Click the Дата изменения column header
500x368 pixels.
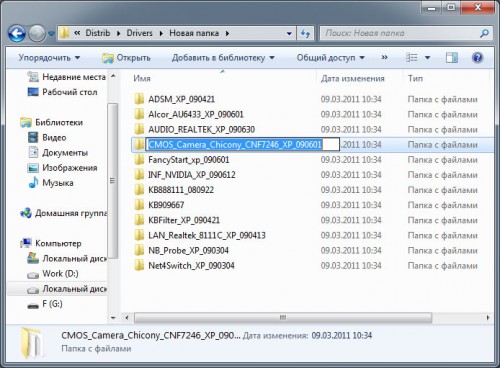click(353, 78)
